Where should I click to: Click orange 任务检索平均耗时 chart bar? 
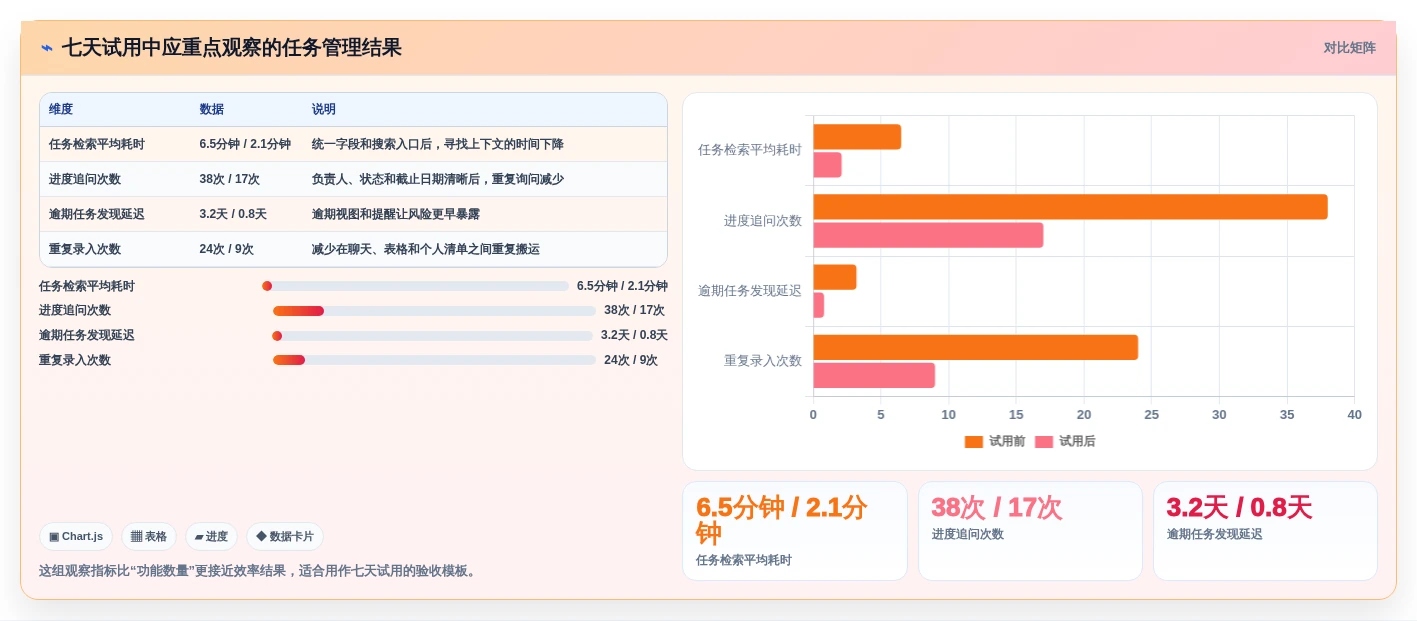pyautogui.click(x=857, y=137)
